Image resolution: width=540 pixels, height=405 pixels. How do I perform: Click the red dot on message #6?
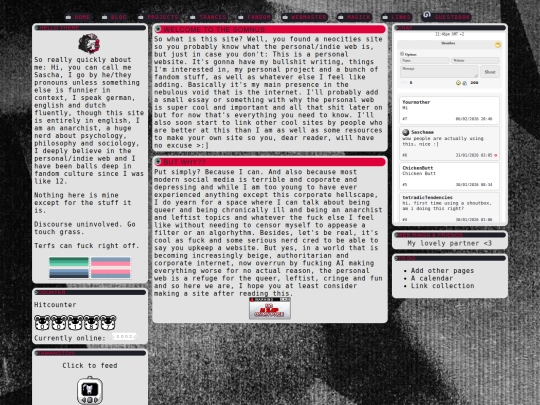496,155
